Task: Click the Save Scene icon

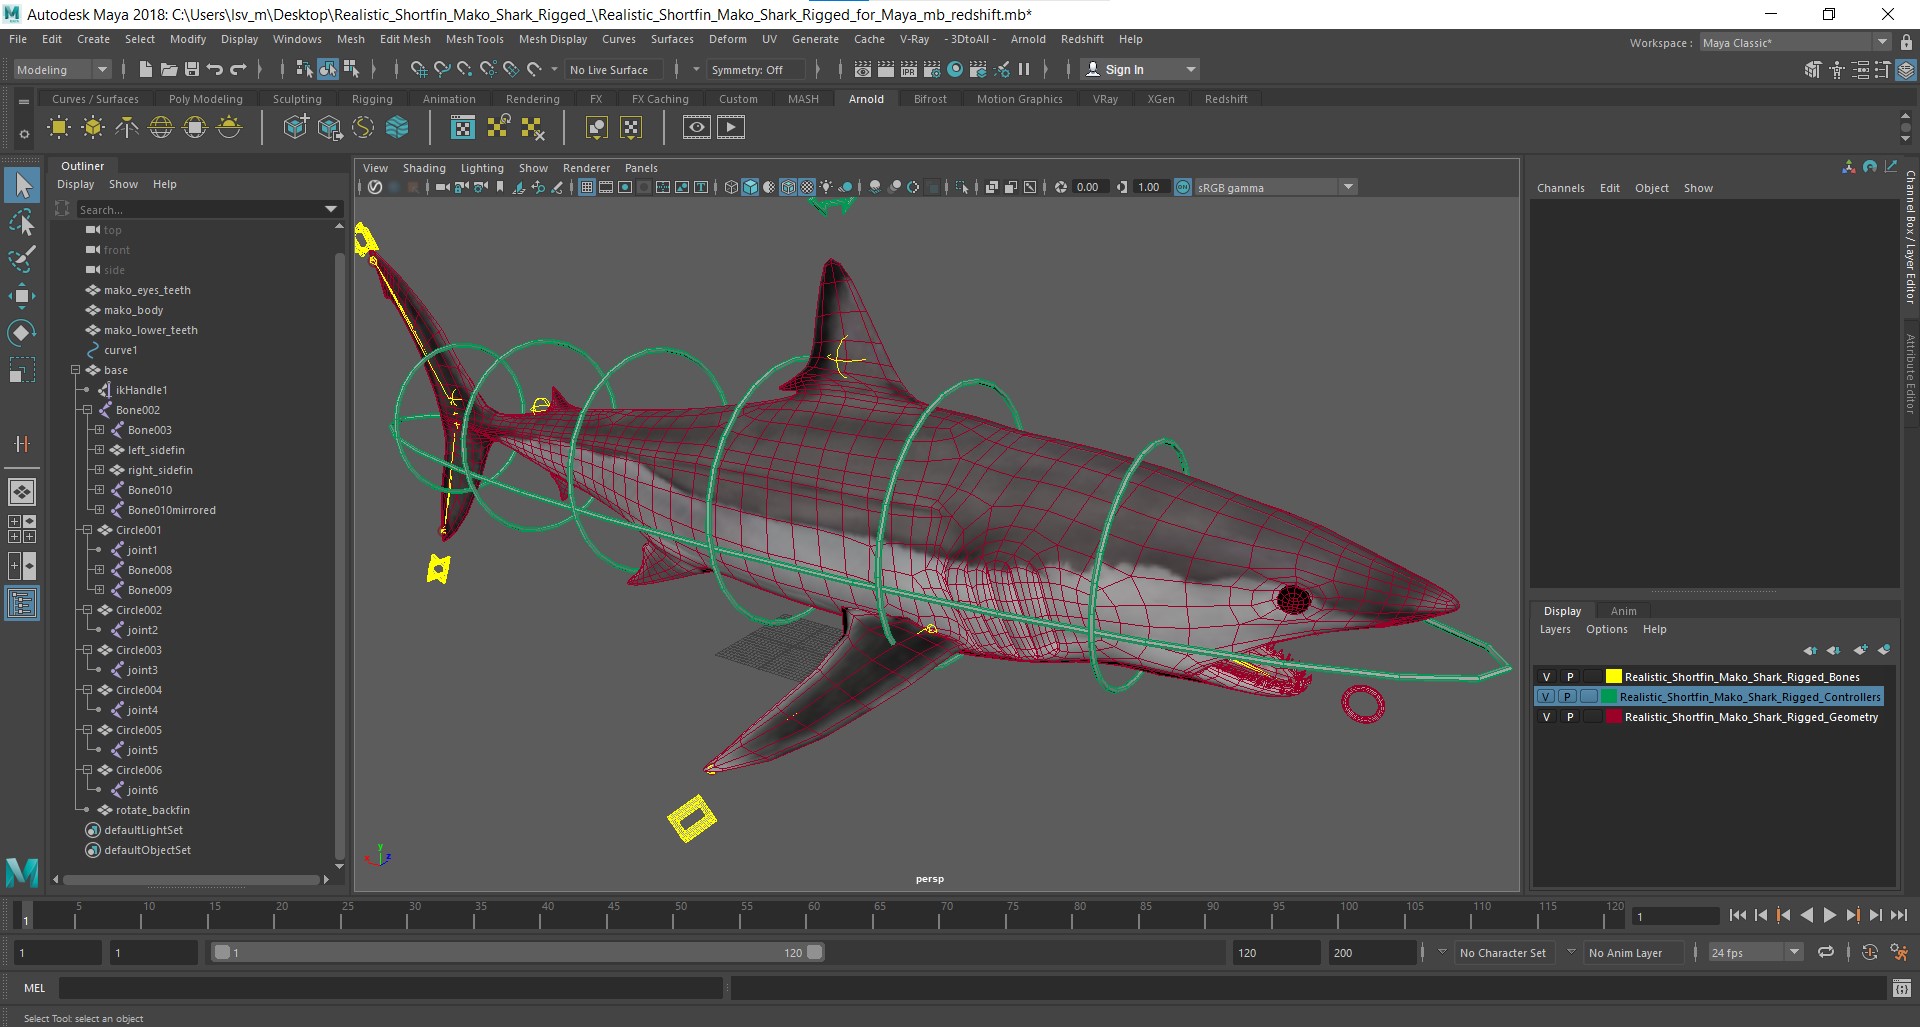Action: pos(191,69)
